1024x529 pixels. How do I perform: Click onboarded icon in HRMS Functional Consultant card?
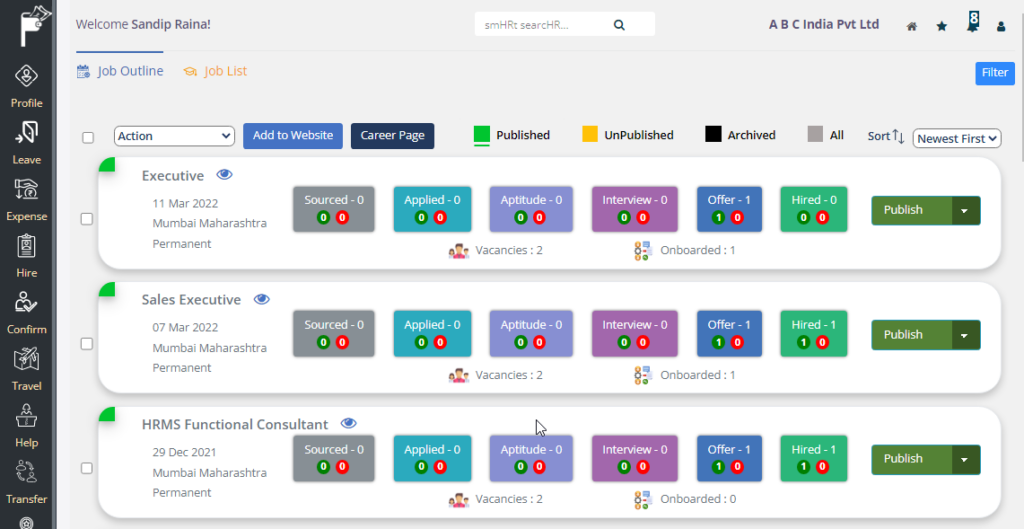[x=643, y=500]
